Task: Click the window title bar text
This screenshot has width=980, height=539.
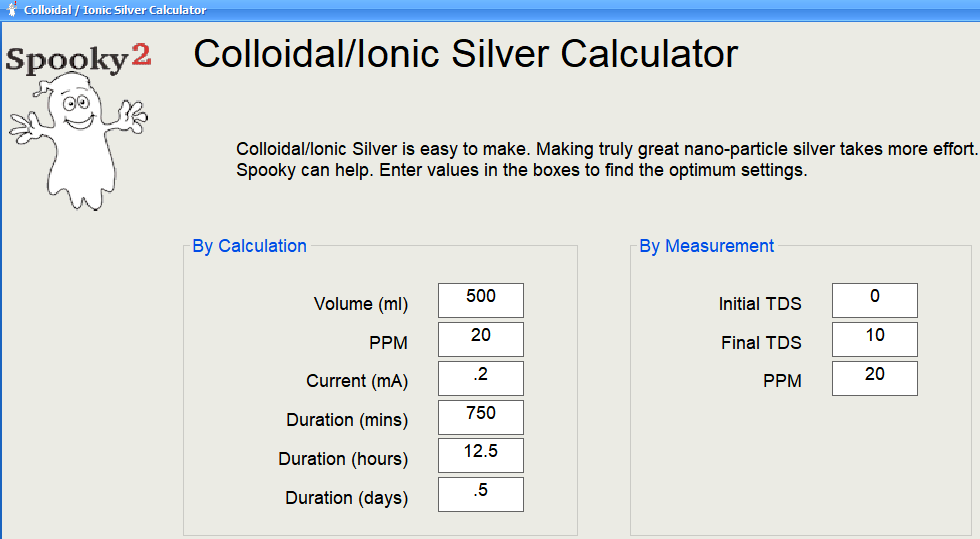Action: point(115,10)
